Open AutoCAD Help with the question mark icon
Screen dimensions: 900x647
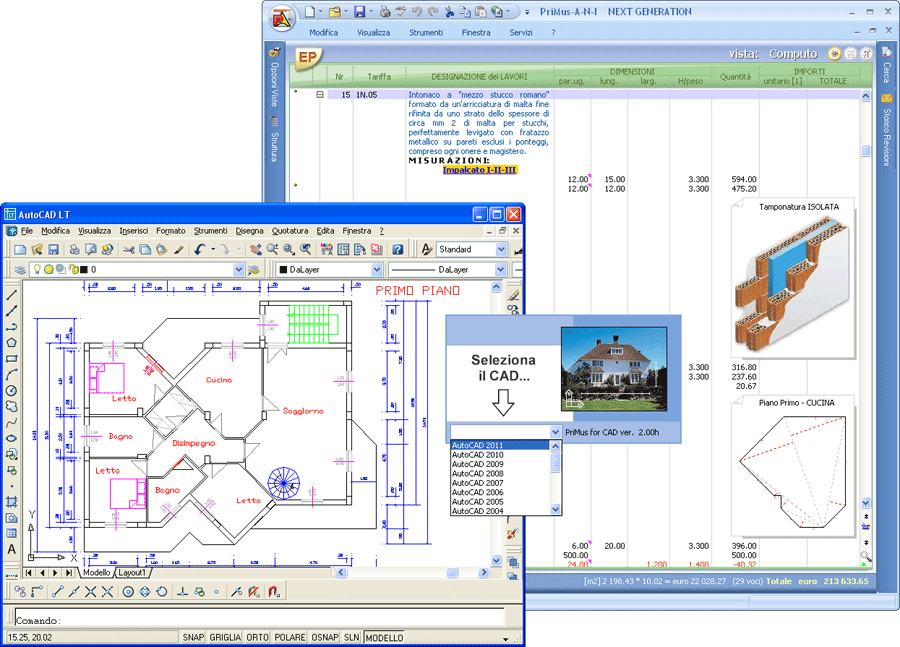(397, 249)
